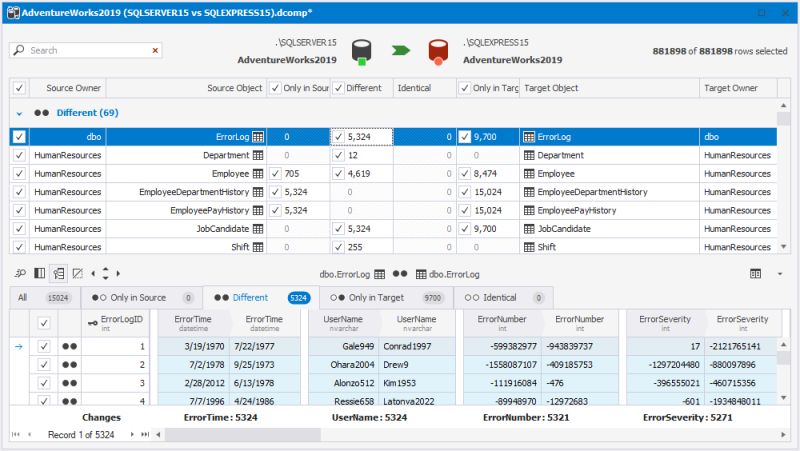Click the search magnifier icon
The image size is (800, 451).
pyautogui.click(x=19, y=50)
